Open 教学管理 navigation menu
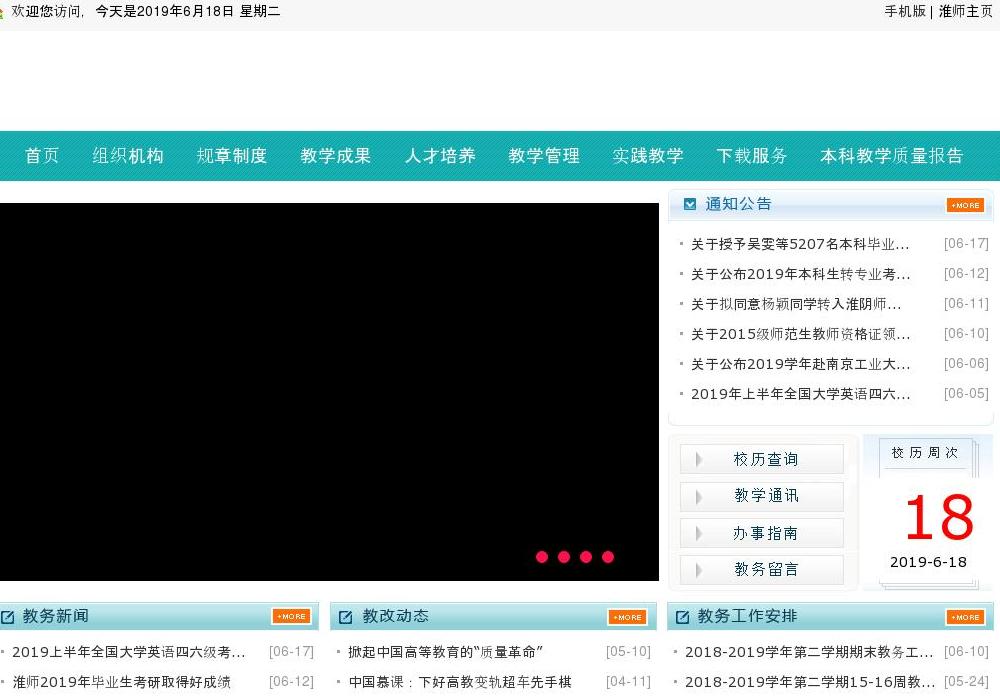 point(544,156)
